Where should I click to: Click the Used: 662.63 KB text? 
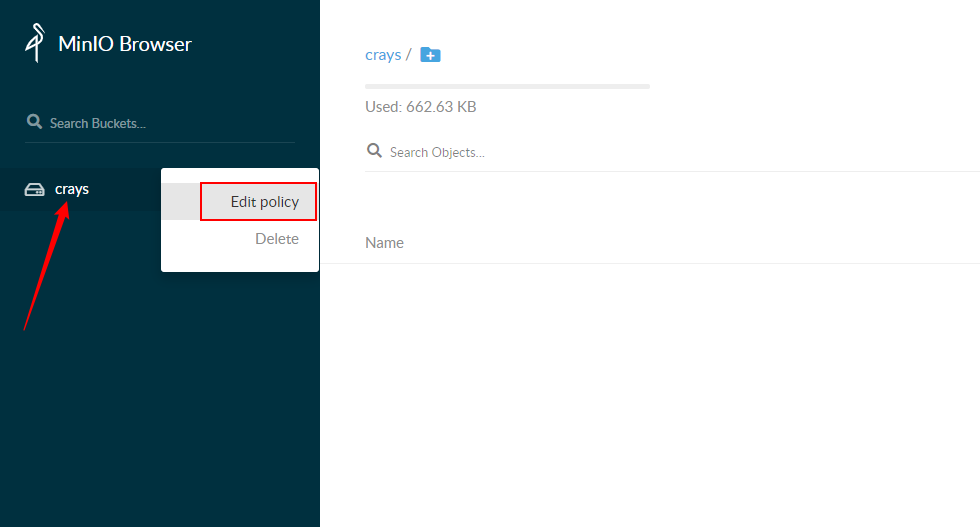pyautogui.click(x=421, y=107)
